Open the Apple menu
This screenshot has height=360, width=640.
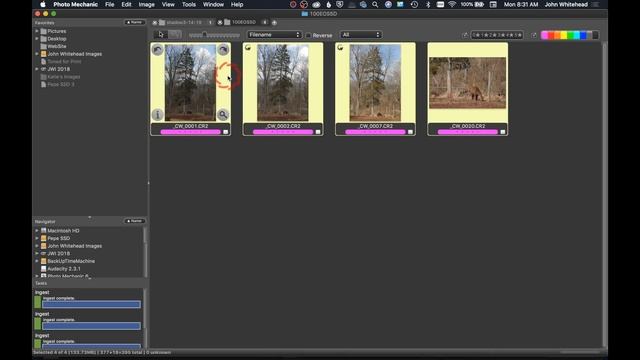coord(43,4)
